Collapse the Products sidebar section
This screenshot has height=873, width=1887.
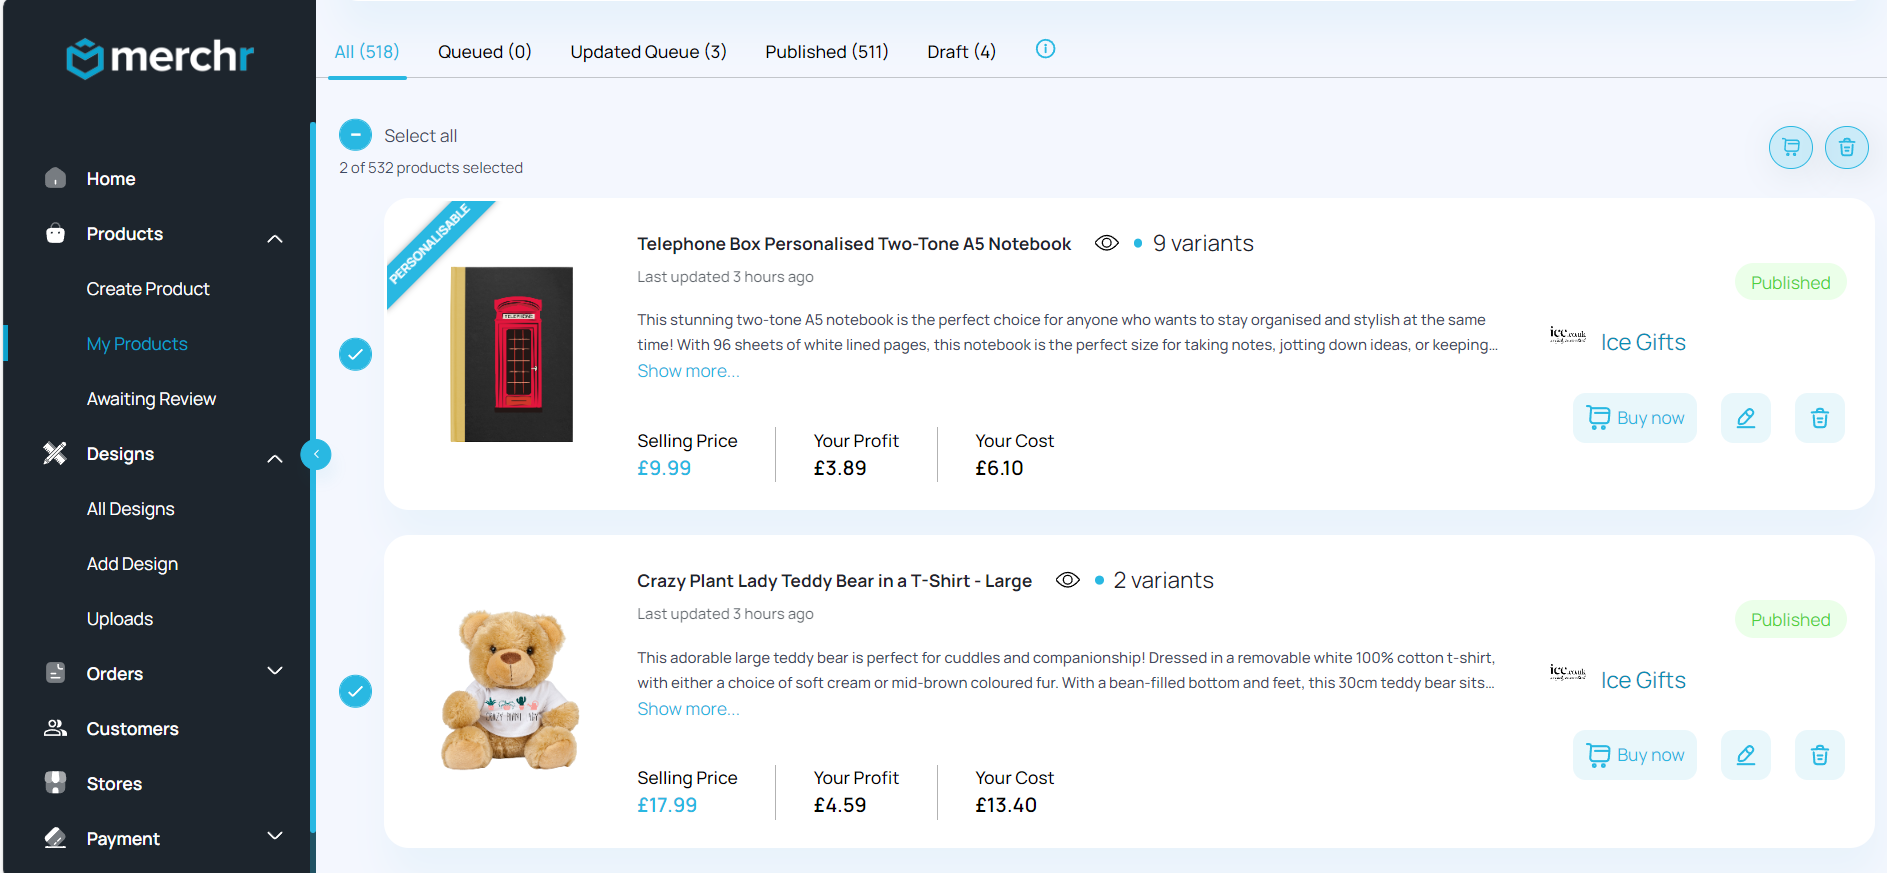tap(275, 238)
